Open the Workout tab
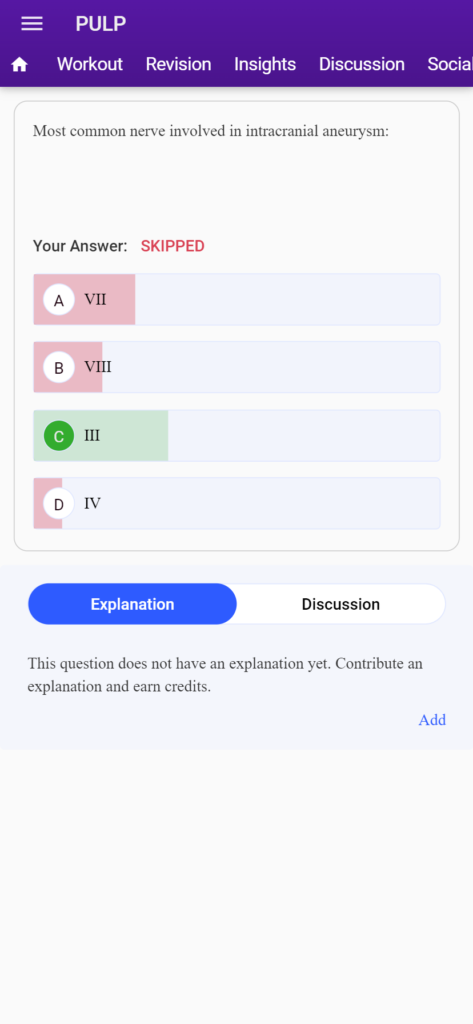Image resolution: width=473 pixels, height=1024 pixels. [90, 64]
